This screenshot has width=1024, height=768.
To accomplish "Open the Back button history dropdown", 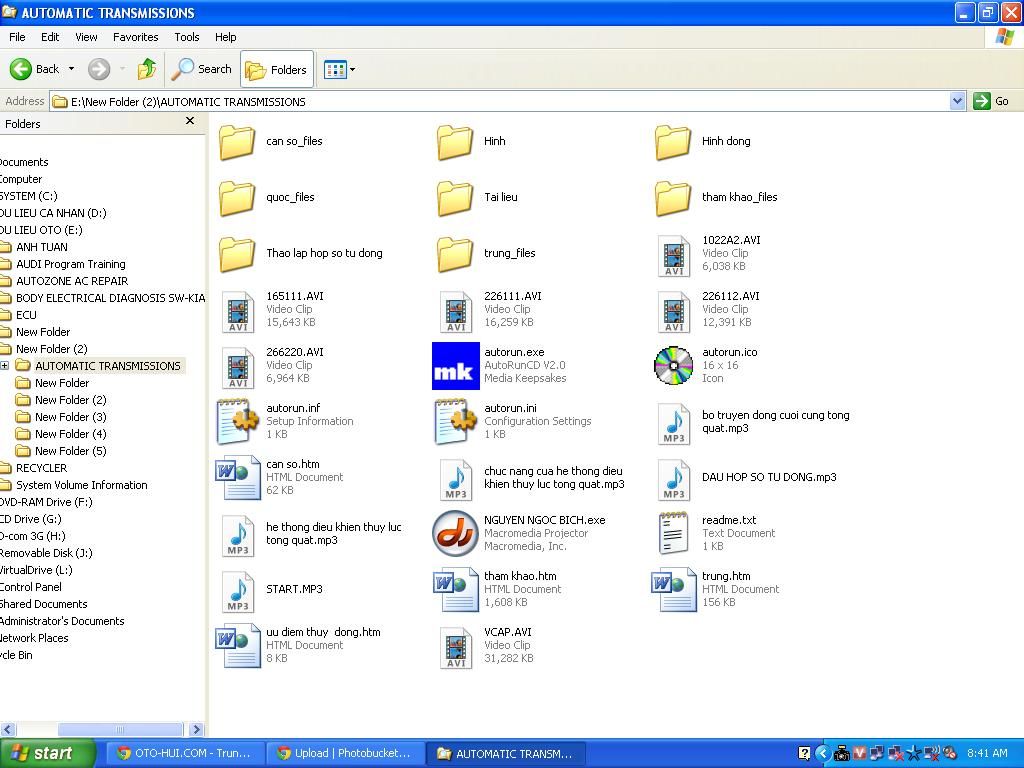I will click(71, 69).
